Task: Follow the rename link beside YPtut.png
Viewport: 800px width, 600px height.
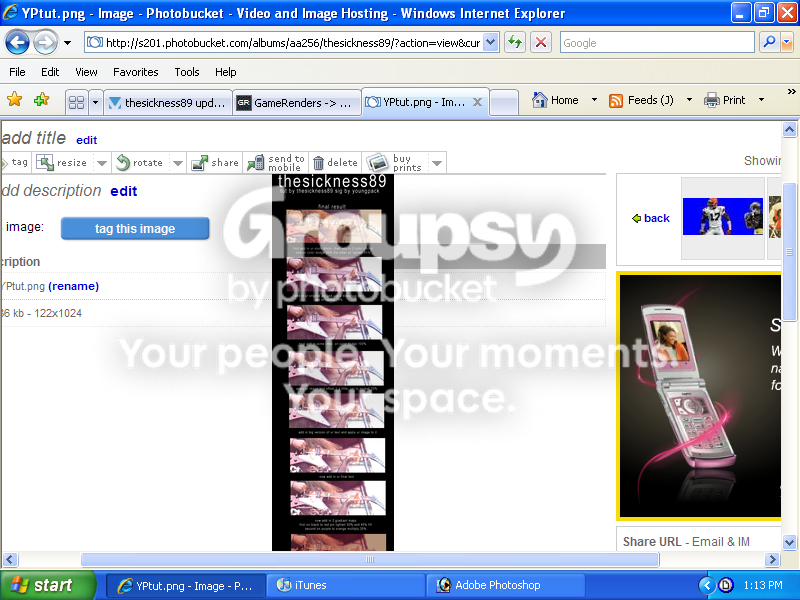Action: click(x=73, y=286)
